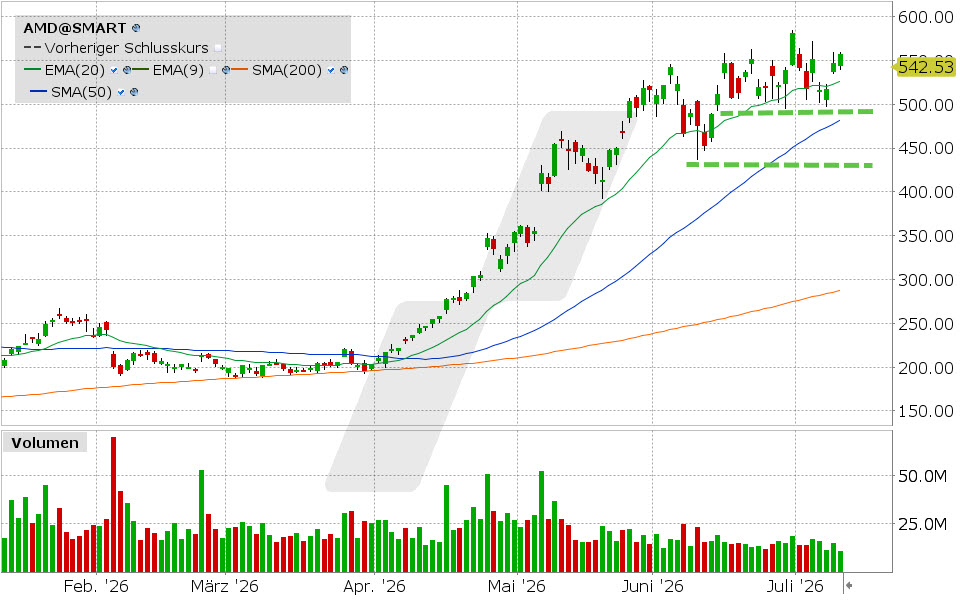Screen dimensions: 960x600
Task: Click the SMA(200) legend label
Action: coord(287,70)
